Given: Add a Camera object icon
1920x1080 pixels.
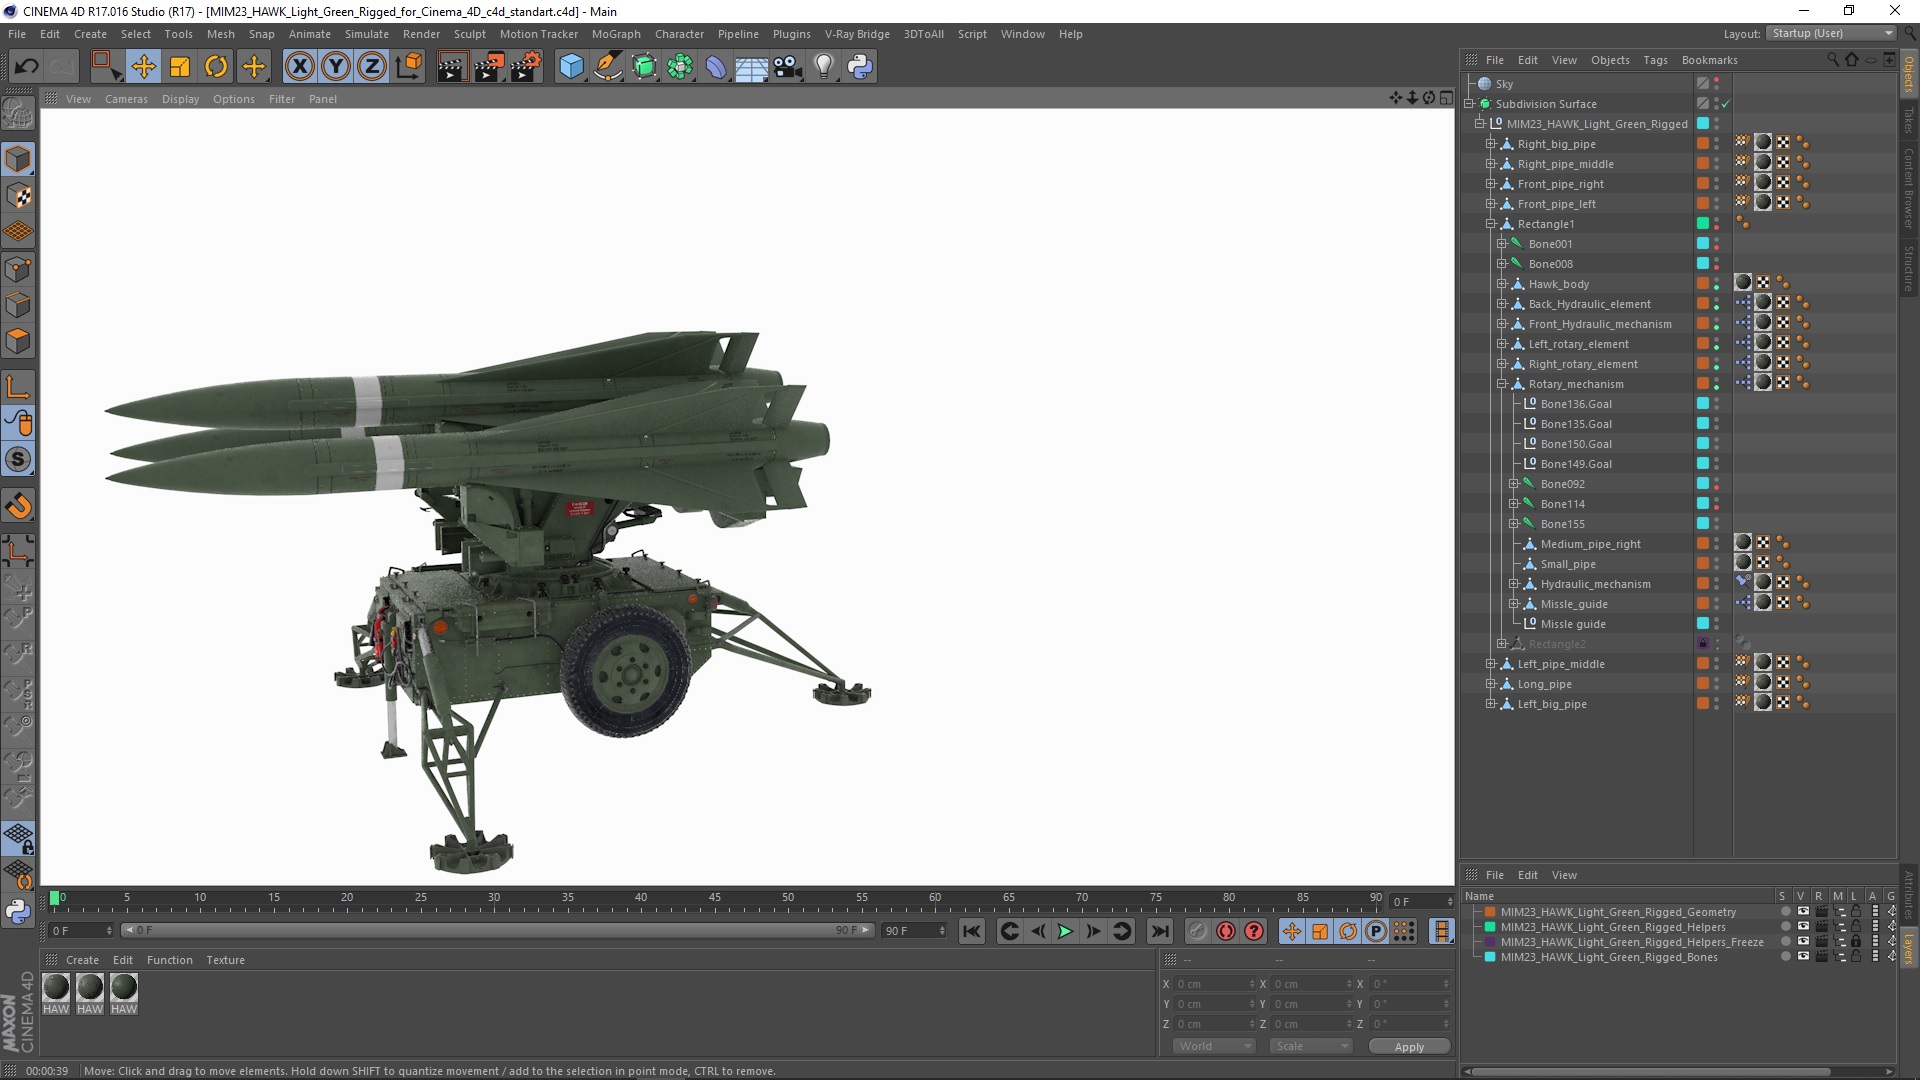Looking at the screenshot, I should pyautogui.click(x=787, y=67).
